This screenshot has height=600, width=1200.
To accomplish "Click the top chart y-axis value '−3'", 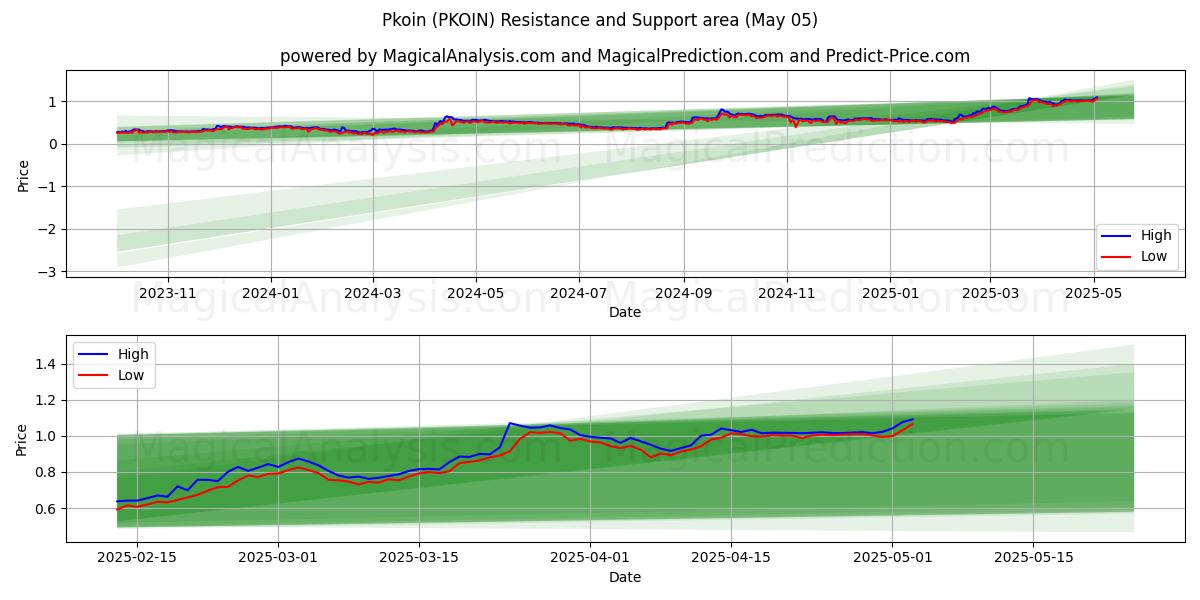I will (x=49, y=272).
